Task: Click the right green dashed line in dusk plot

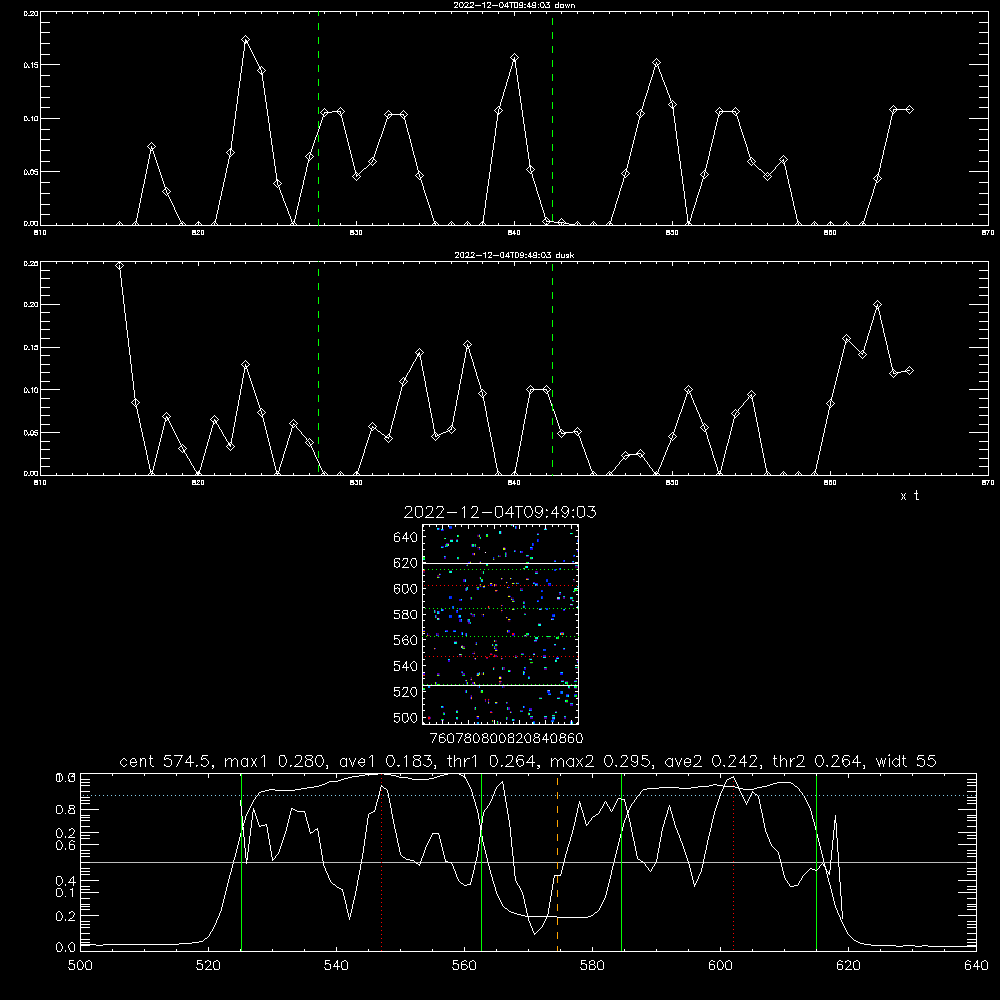Action: pyautogui.click(x=552, y=369)
